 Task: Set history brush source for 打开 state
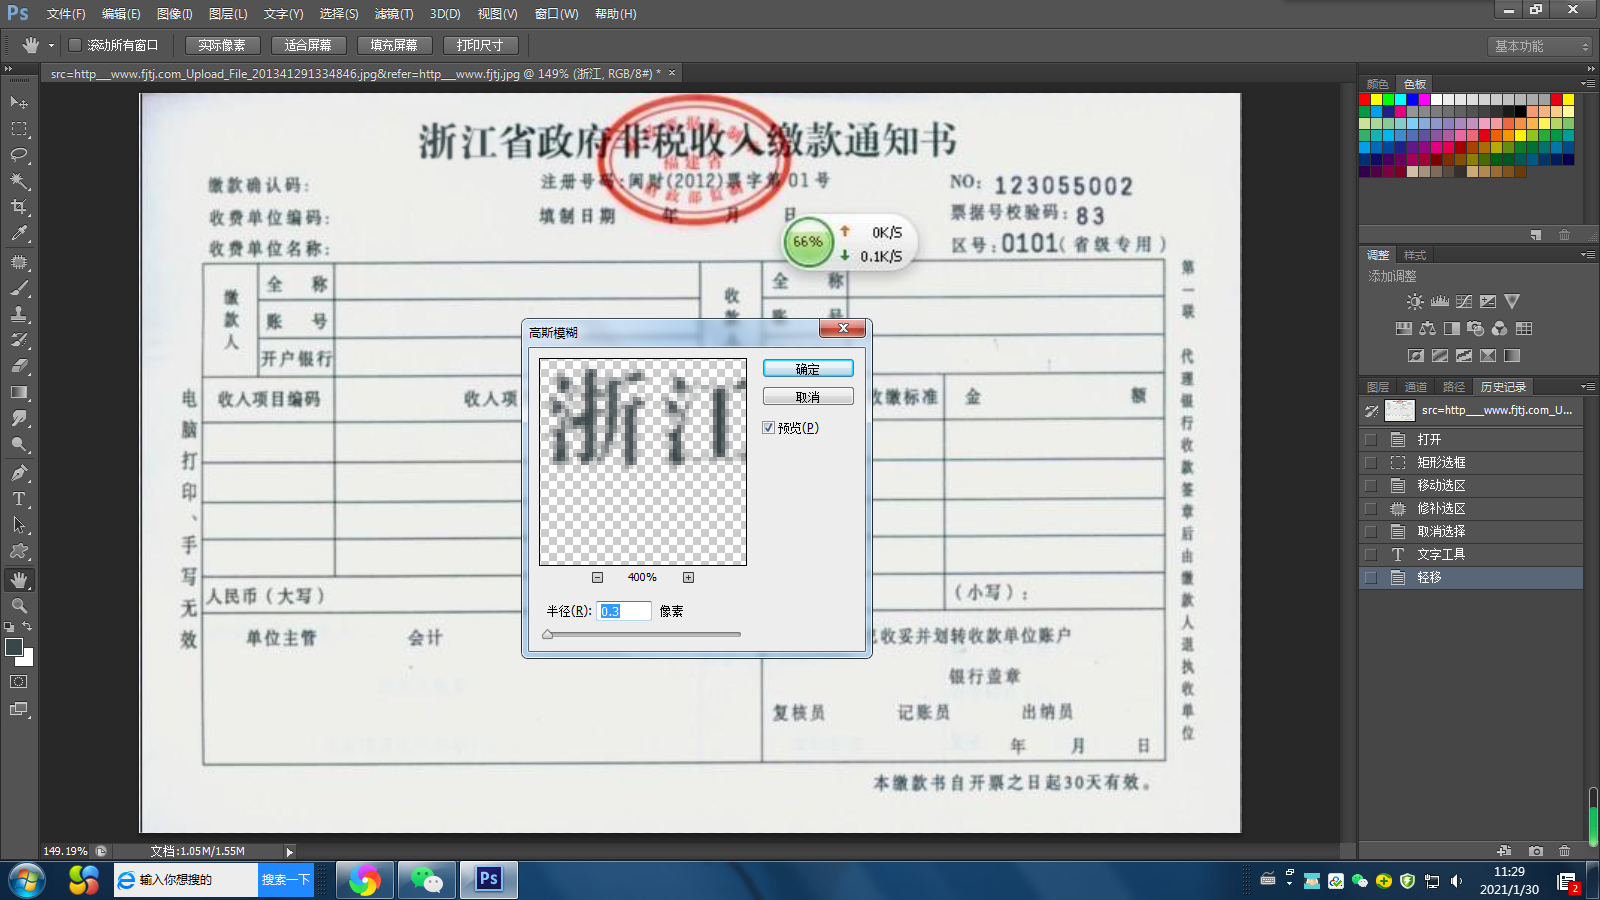1371,440
